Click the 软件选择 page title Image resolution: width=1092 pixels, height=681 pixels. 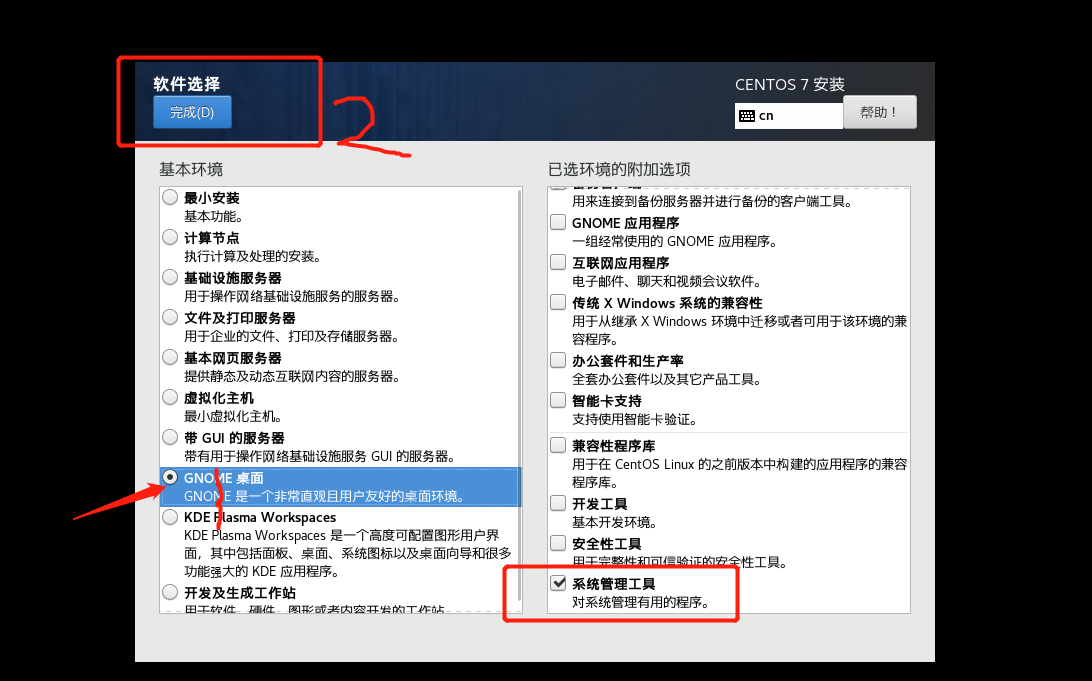[187, 84]
